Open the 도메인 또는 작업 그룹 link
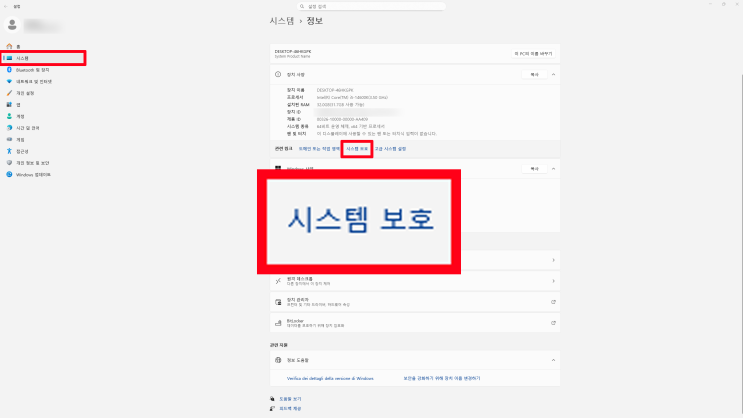This screenshot has width=743, height=418. pyautogui.click(x=319, y=149)
